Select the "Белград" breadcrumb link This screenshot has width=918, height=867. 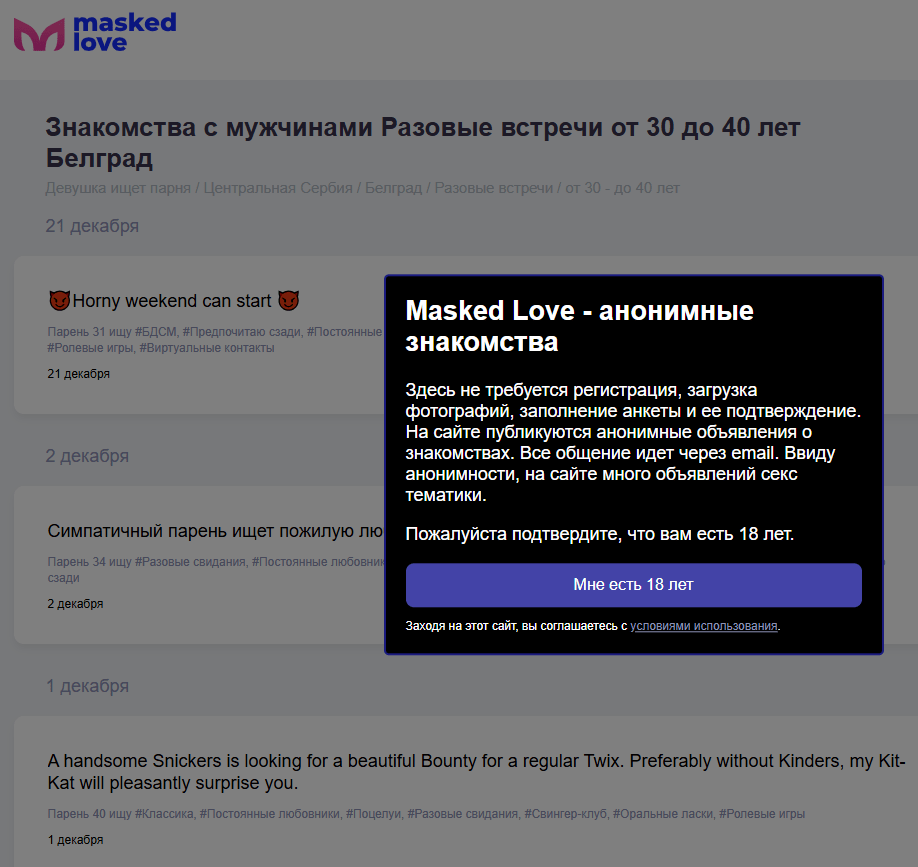[x=394, y=188]
